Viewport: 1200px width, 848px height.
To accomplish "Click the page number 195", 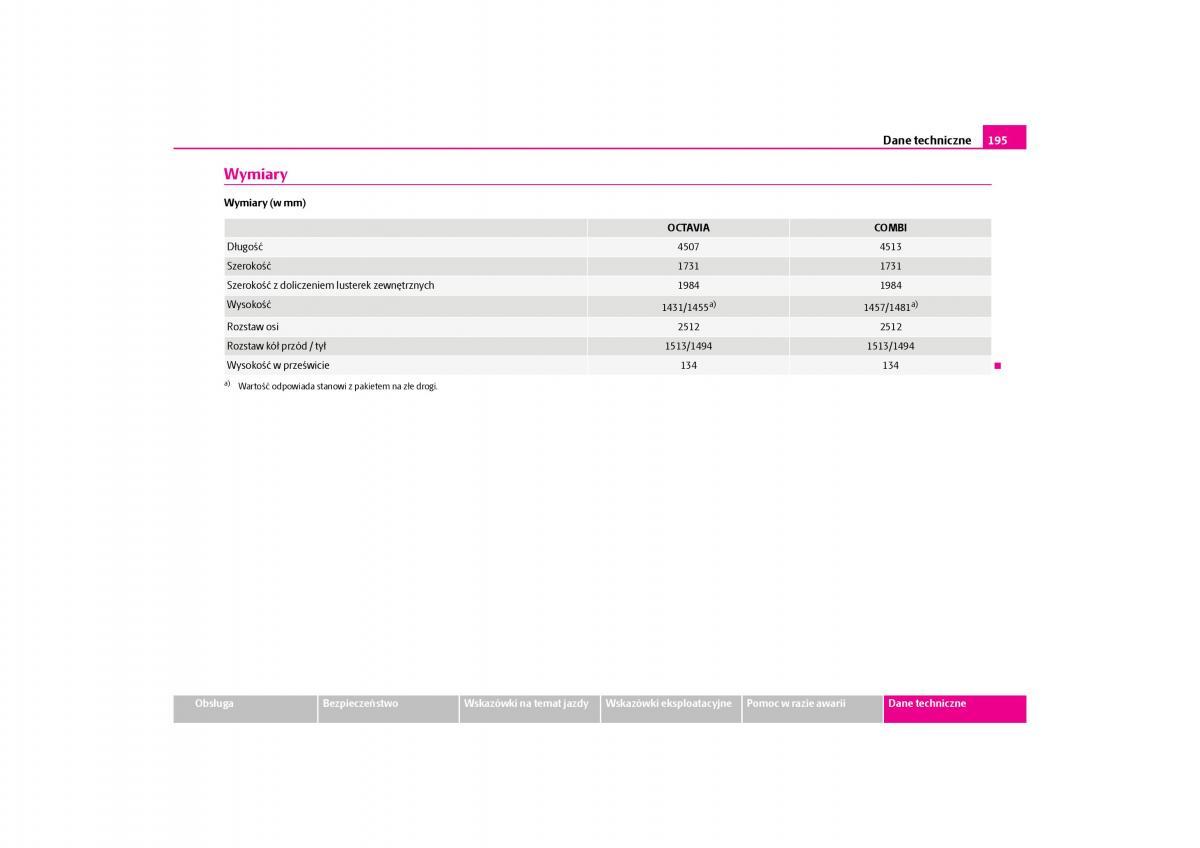I will tap(998, 140).
